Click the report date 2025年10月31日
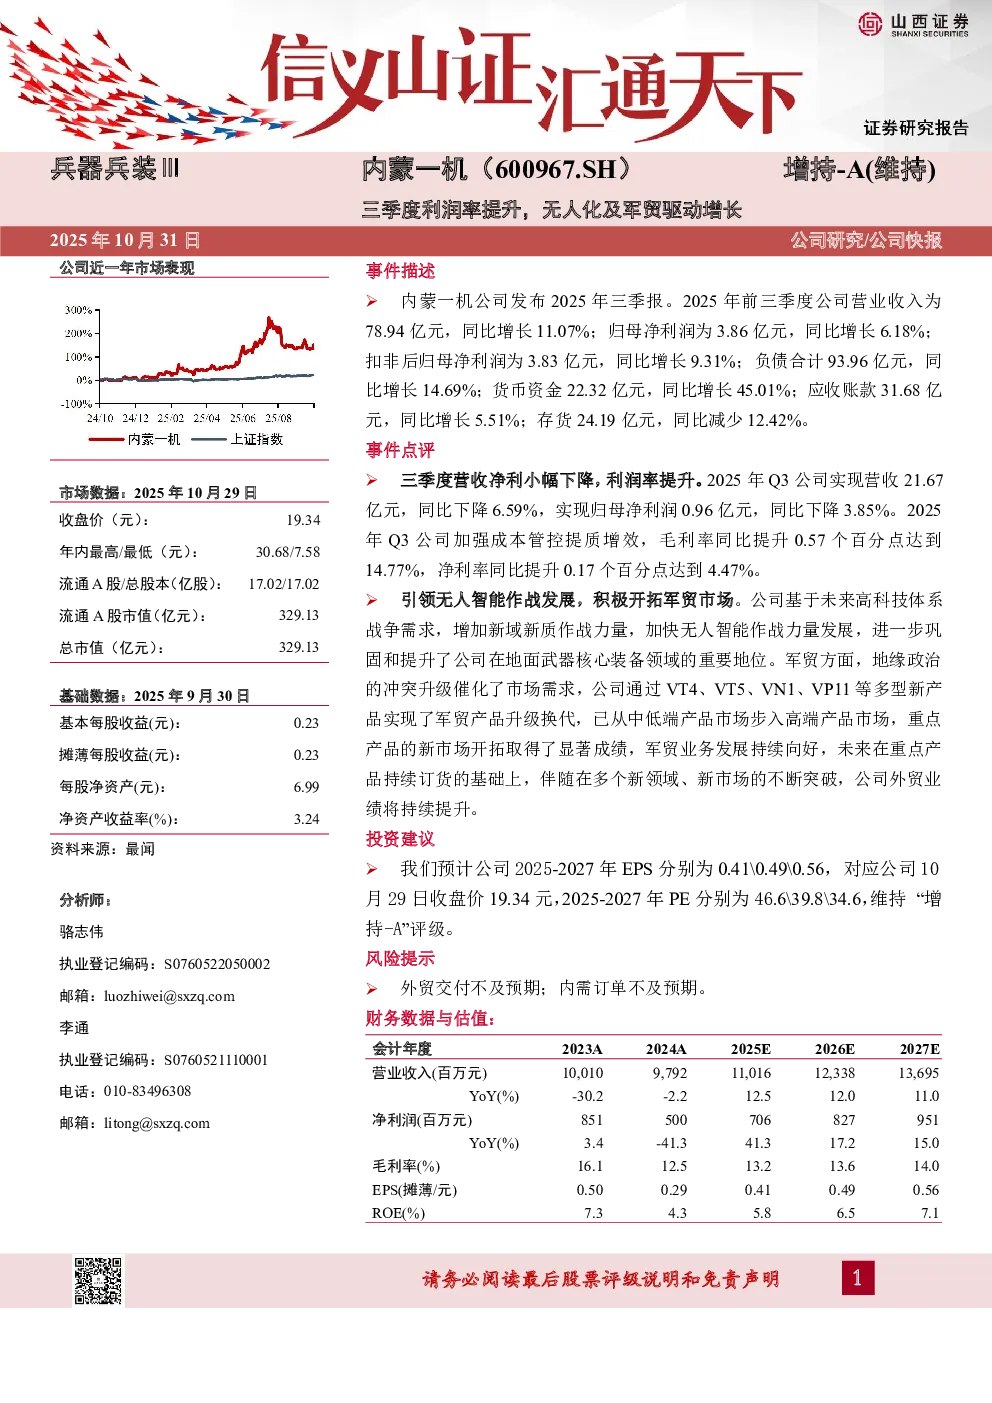 coord(125,240)
